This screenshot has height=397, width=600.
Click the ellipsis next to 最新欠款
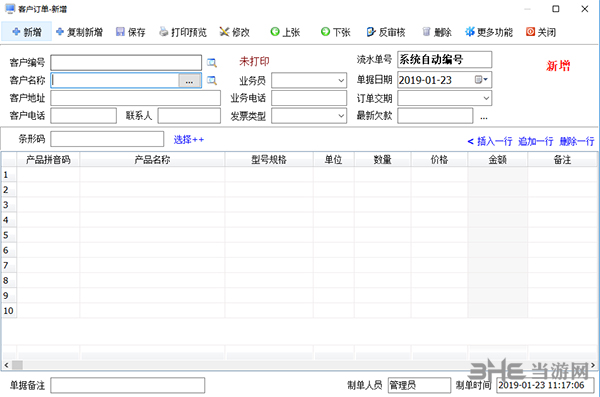pos(484,117)
